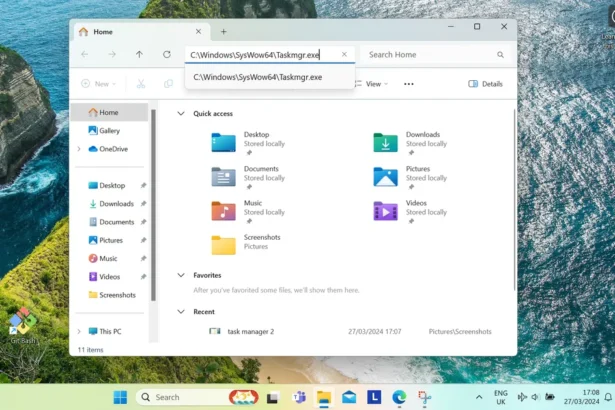Open the volume control in tray
615x410 pixels.
point(535,397)
